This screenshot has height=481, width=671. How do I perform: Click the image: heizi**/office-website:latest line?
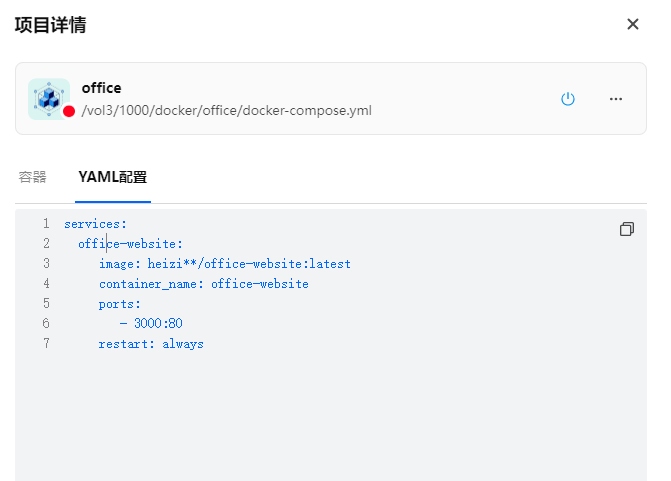click(224, 264)
